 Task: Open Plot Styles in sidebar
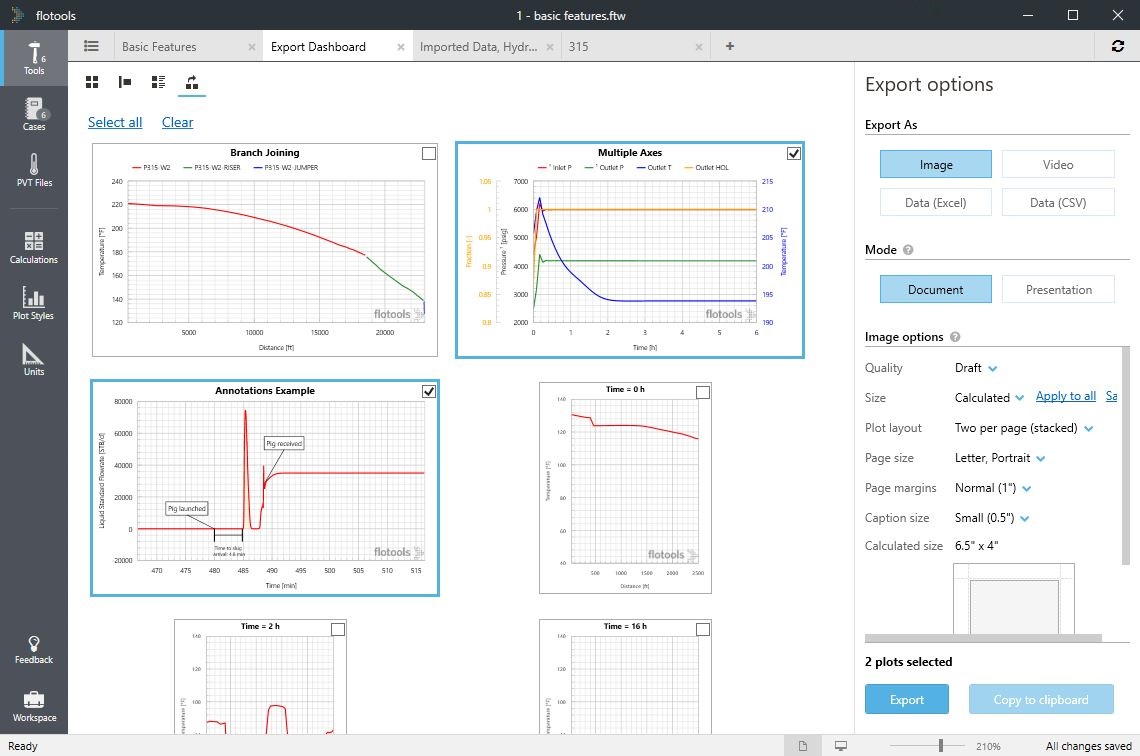point(34,303)
